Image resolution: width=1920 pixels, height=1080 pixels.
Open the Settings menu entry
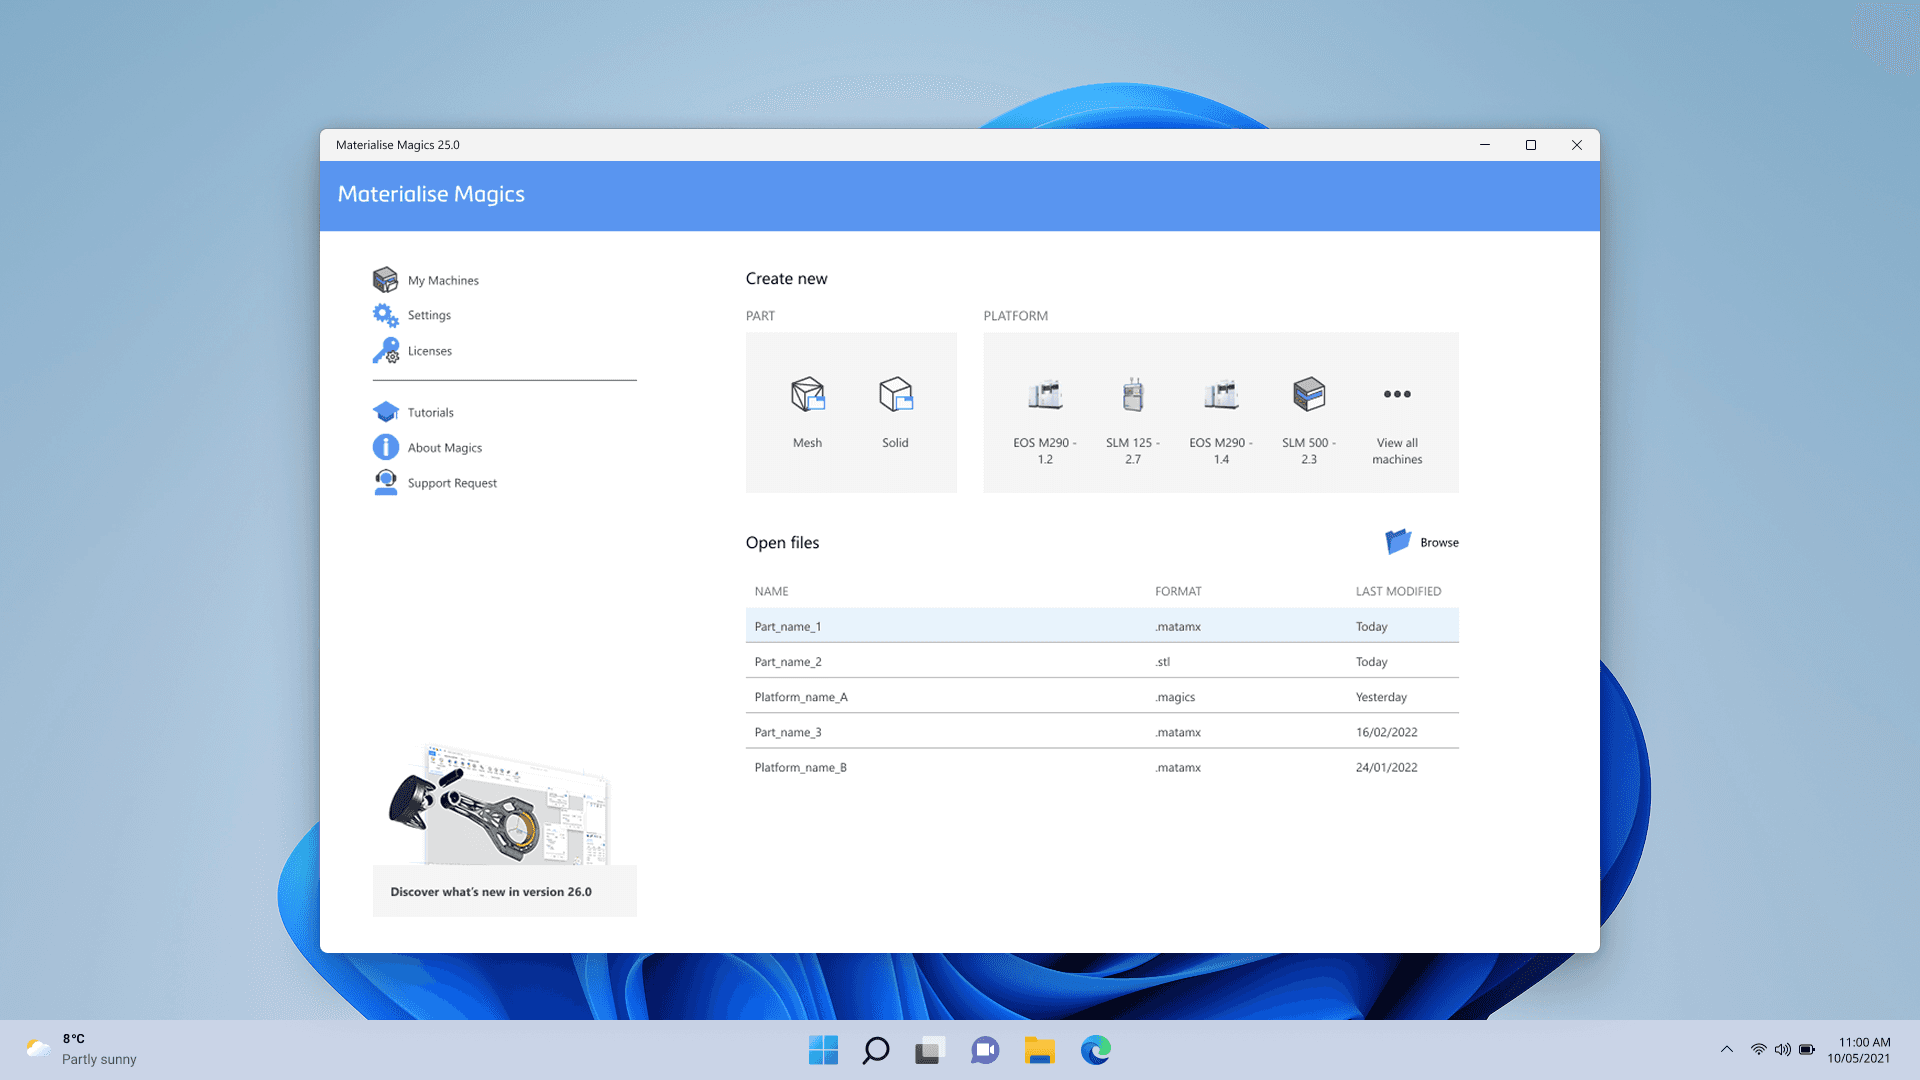point(428,315)
